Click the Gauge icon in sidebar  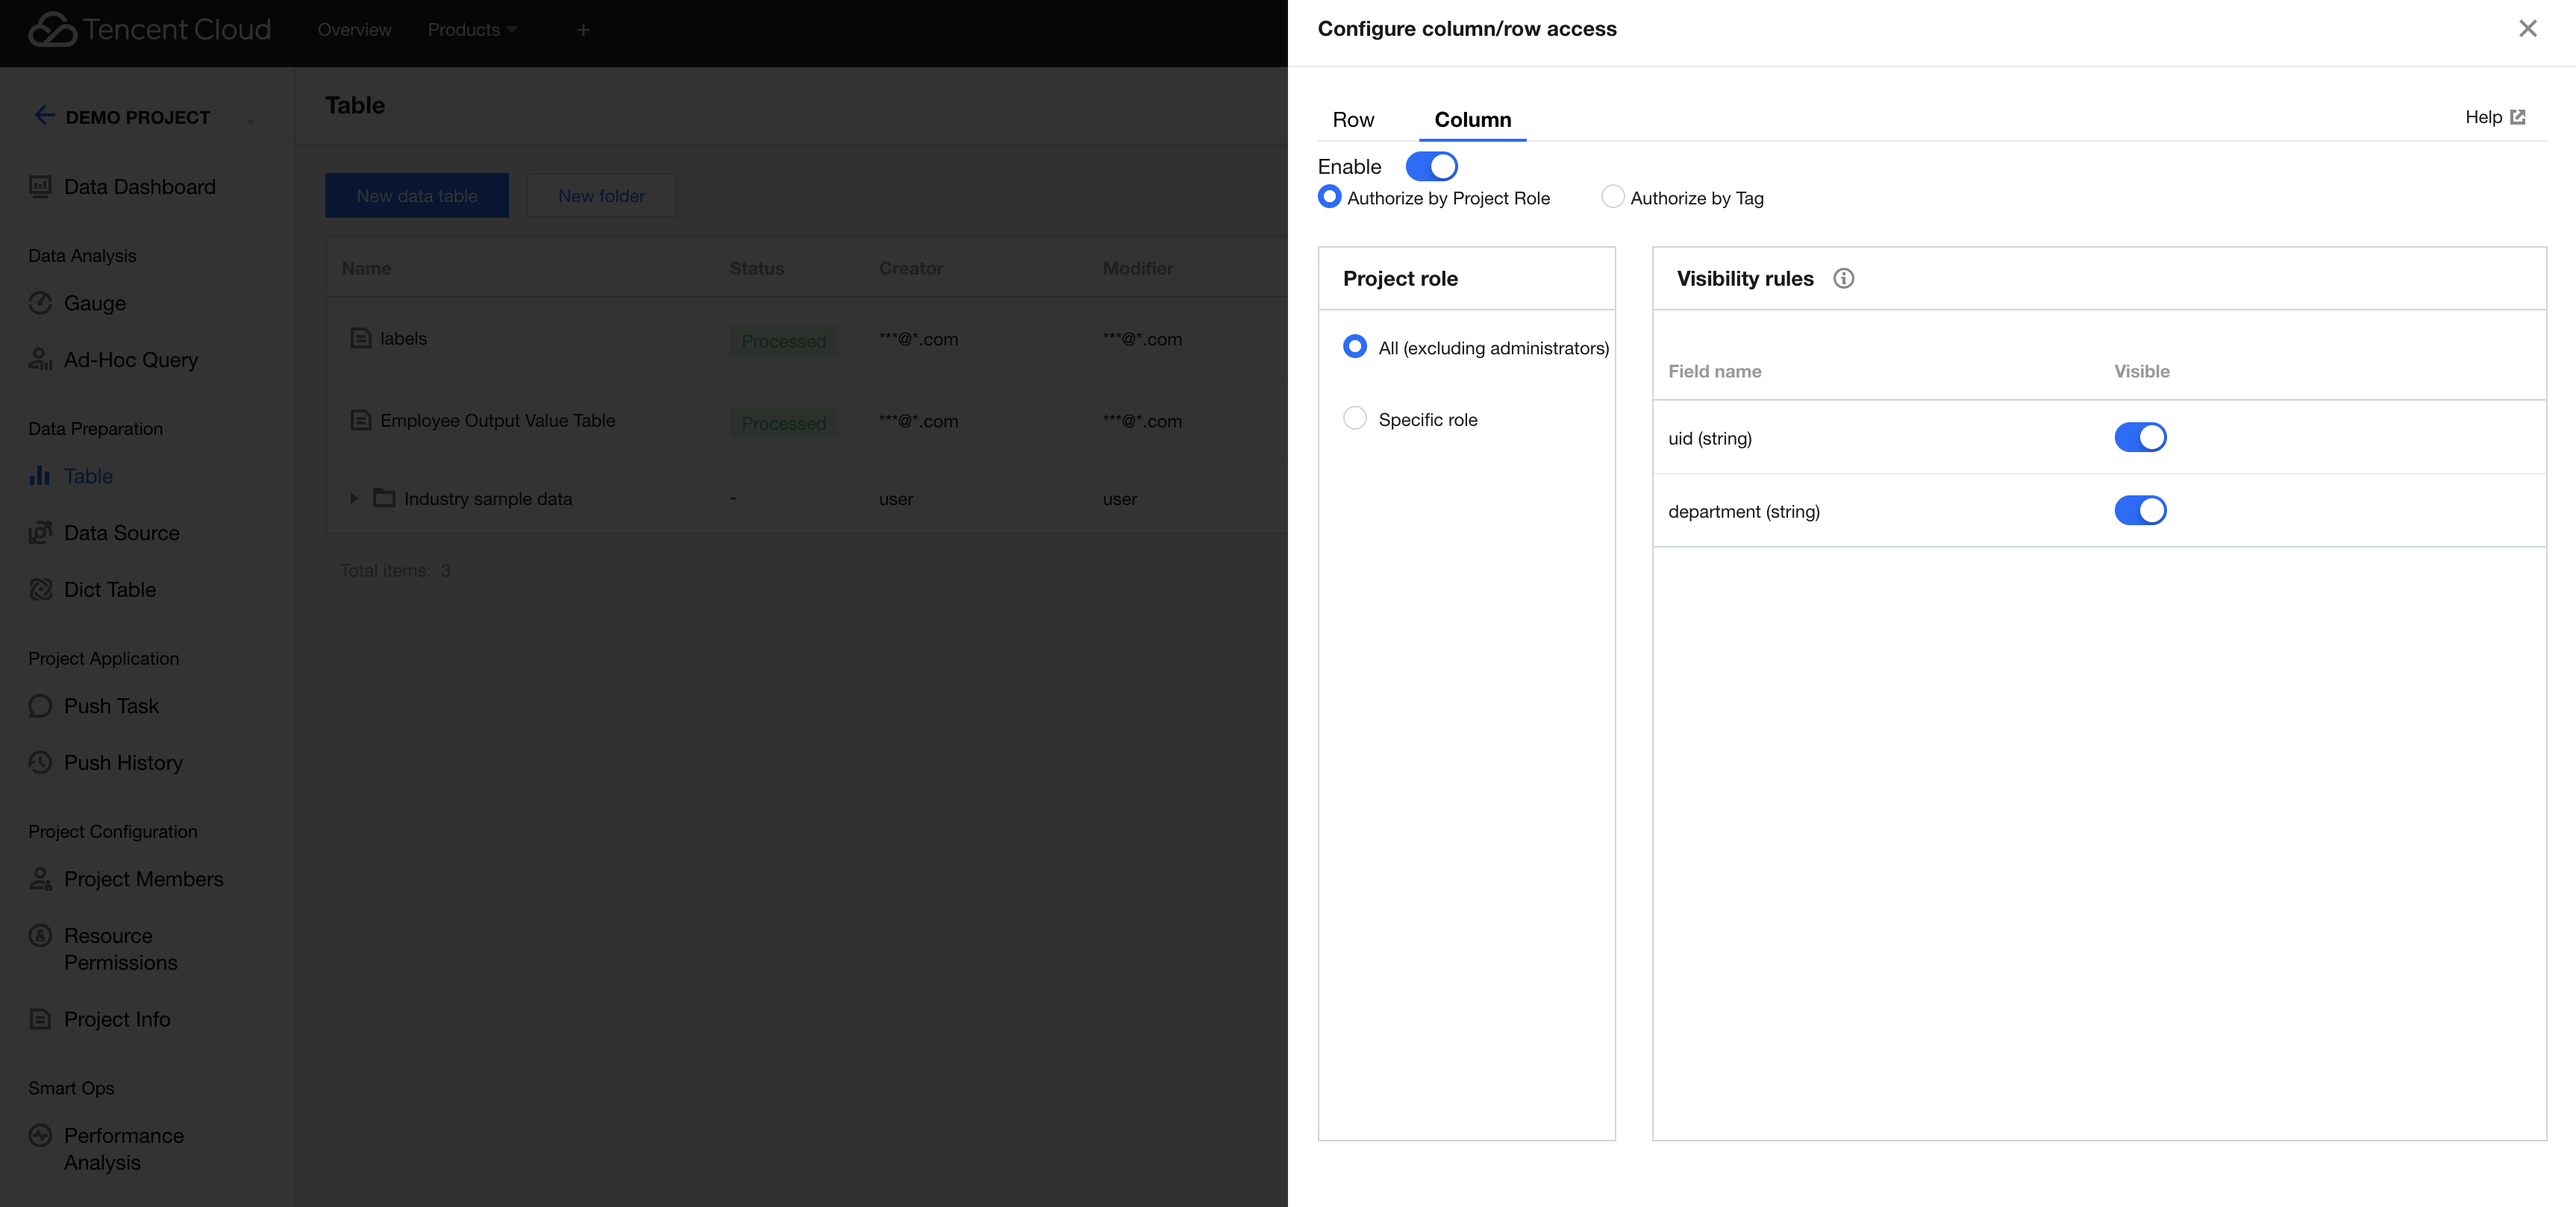pos(40,303)
